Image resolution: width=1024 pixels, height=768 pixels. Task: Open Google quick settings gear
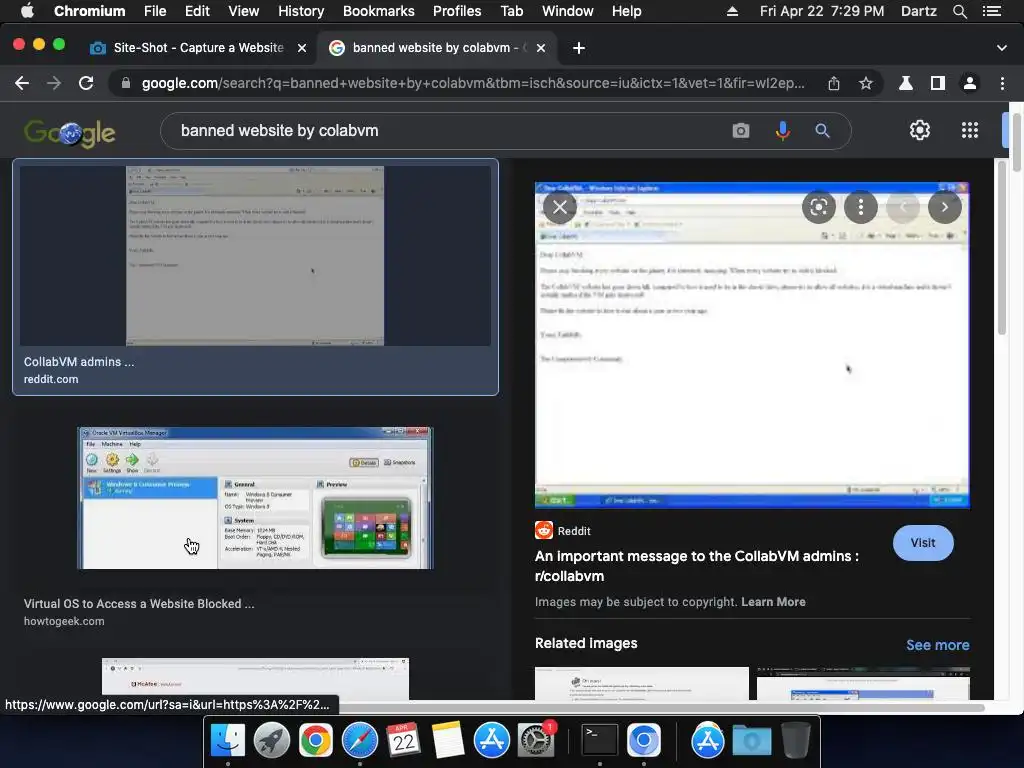point(920,130)
